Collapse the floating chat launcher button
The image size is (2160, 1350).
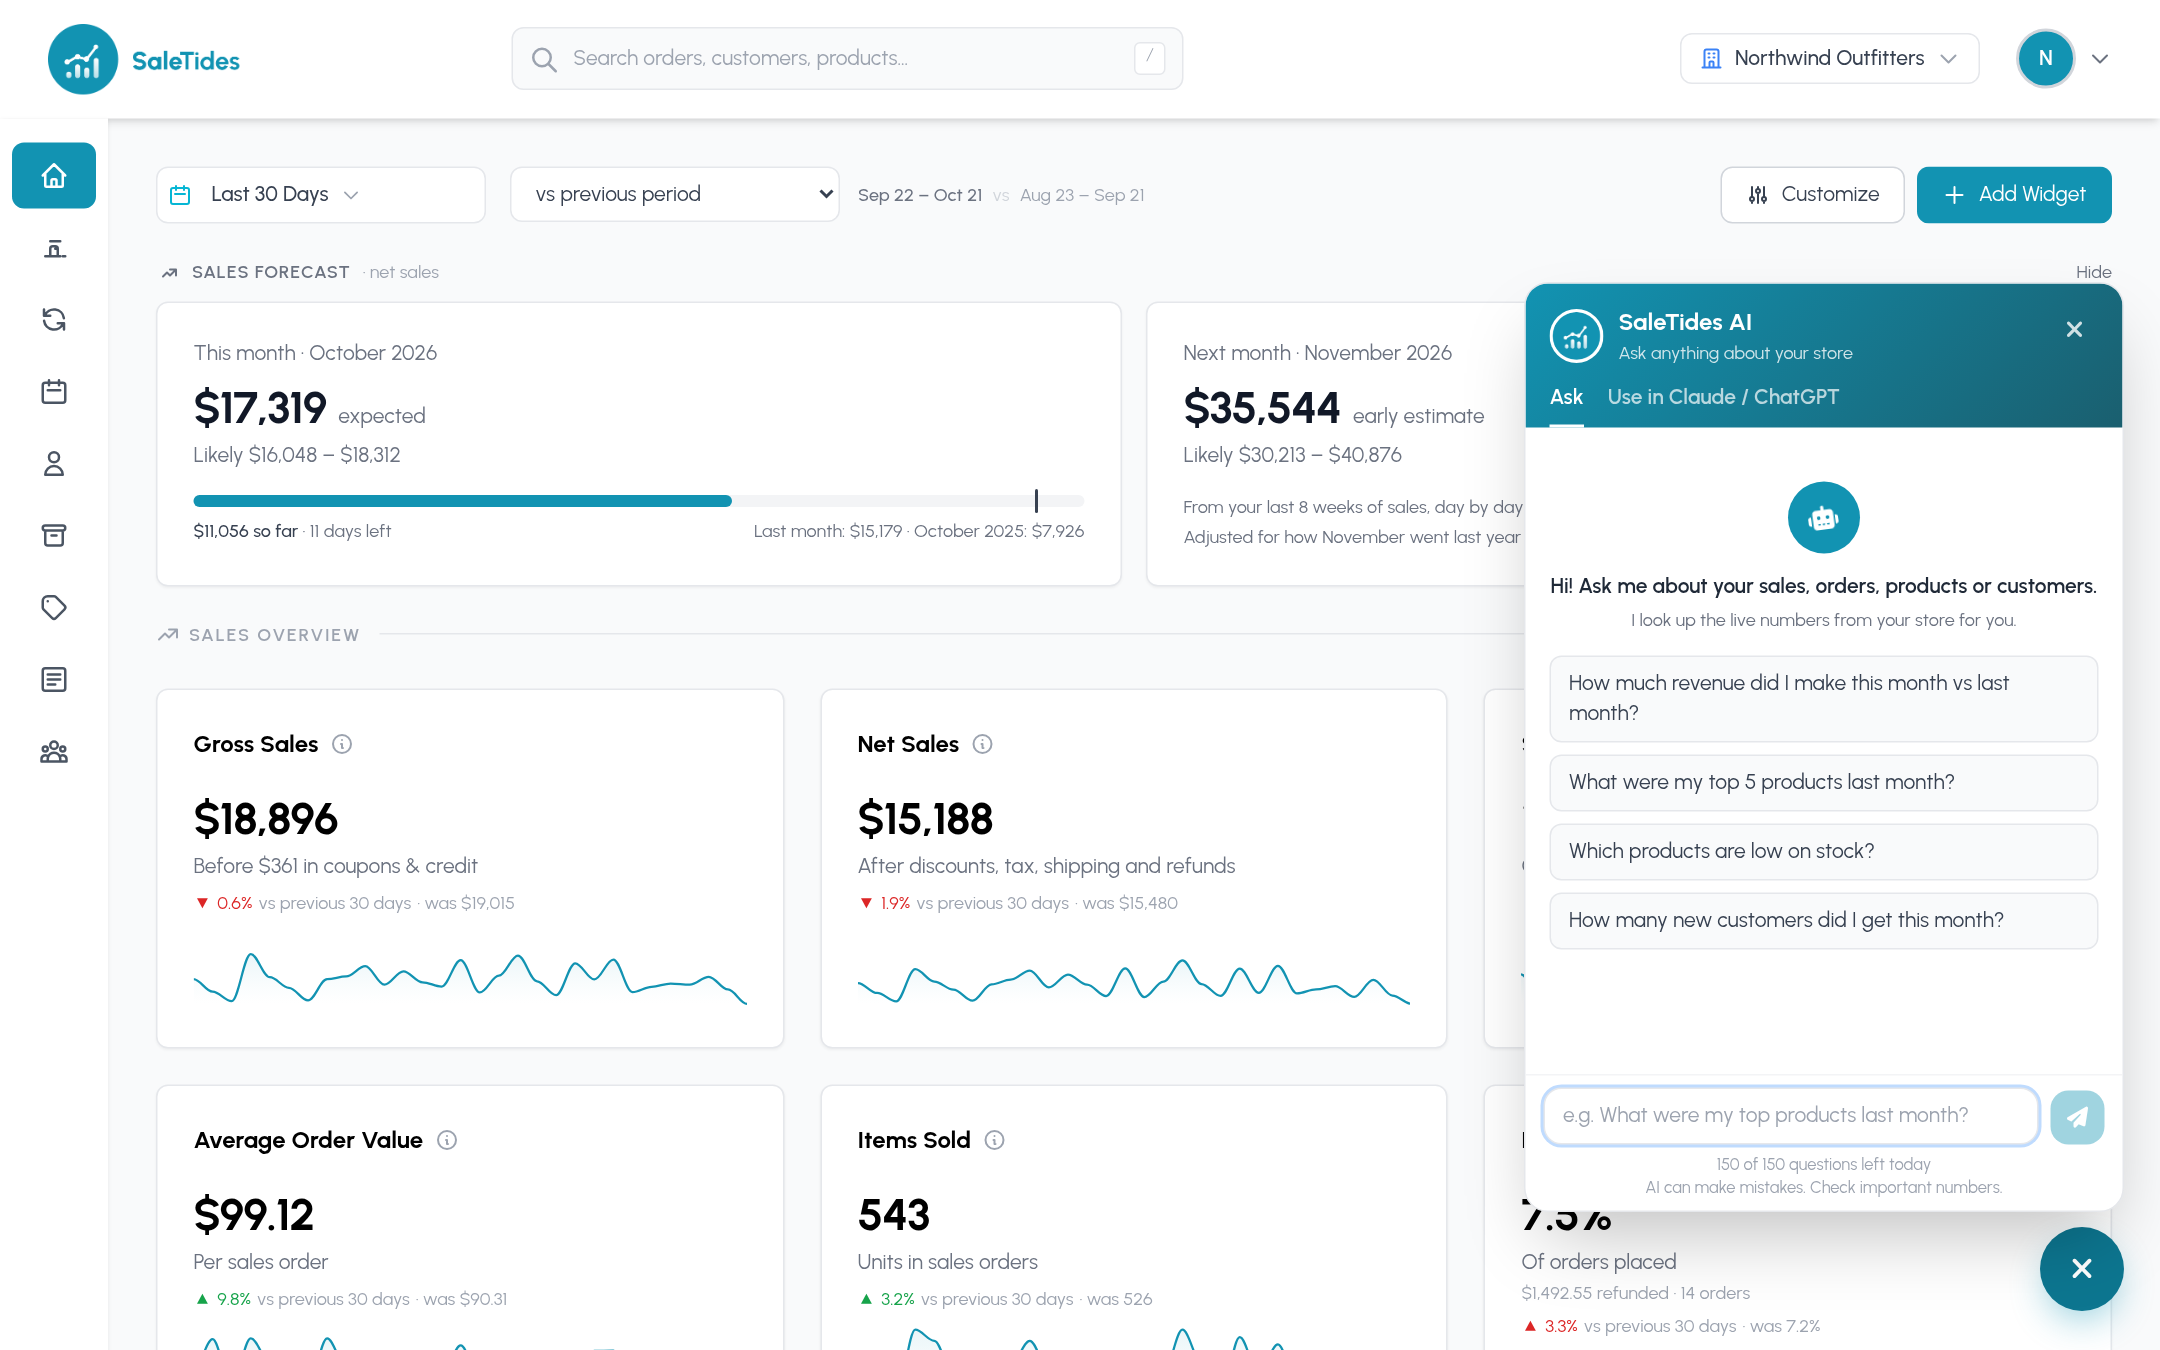[x=2081, y=1269]
